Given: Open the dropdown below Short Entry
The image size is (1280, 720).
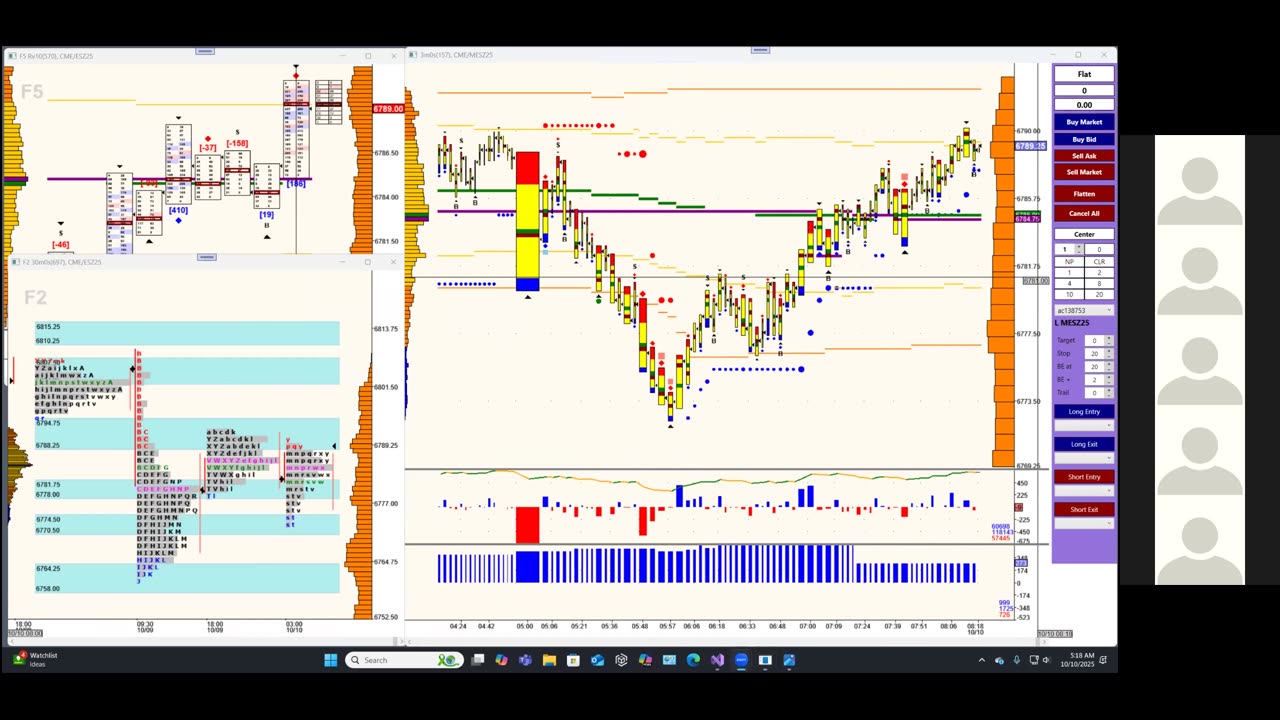Looking at the screenshot, I should 1084,491.
